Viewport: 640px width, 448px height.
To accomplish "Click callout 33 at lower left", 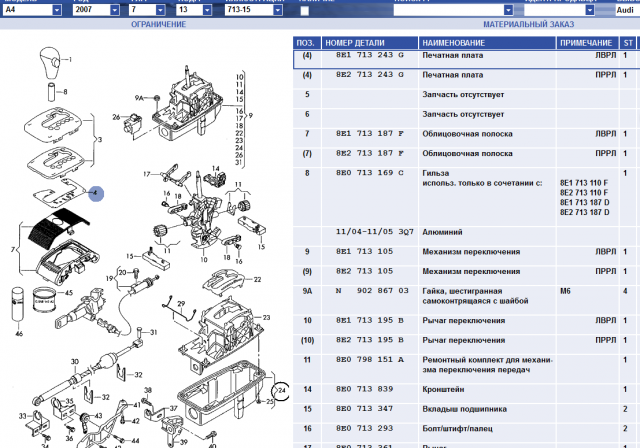I will pos(23,416).
